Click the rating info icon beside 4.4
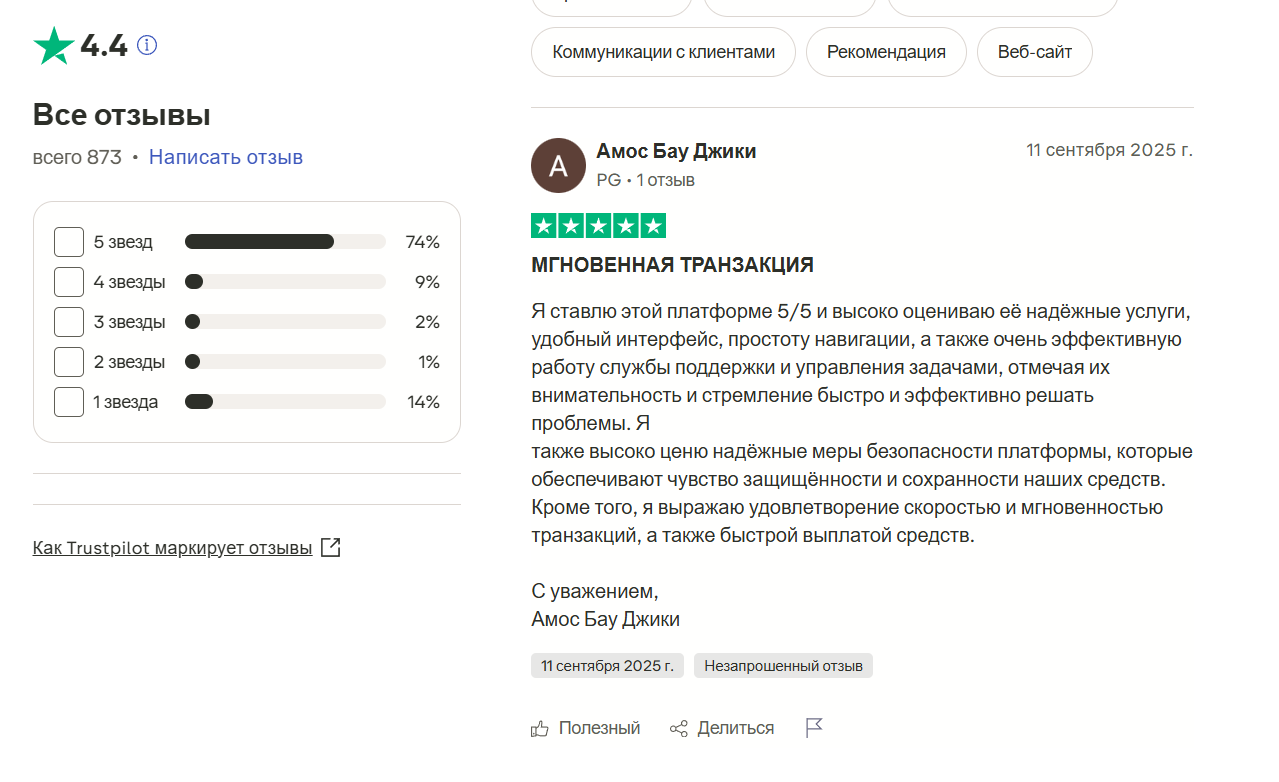The height and width of the screenshot is (782, 1279). click(x=147, y=45)
